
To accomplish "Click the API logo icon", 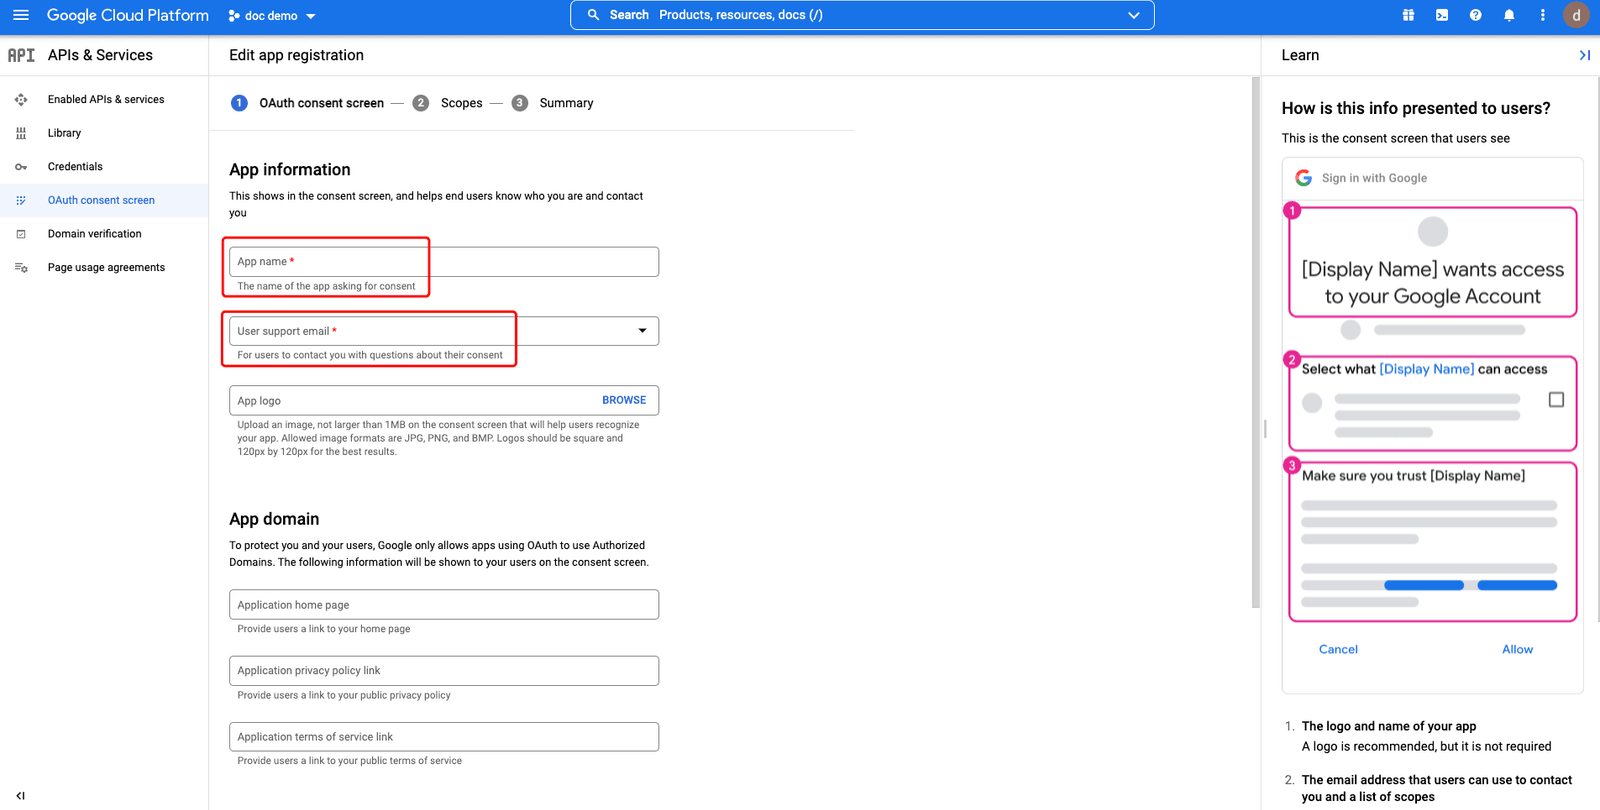I will tap(21, 55).
